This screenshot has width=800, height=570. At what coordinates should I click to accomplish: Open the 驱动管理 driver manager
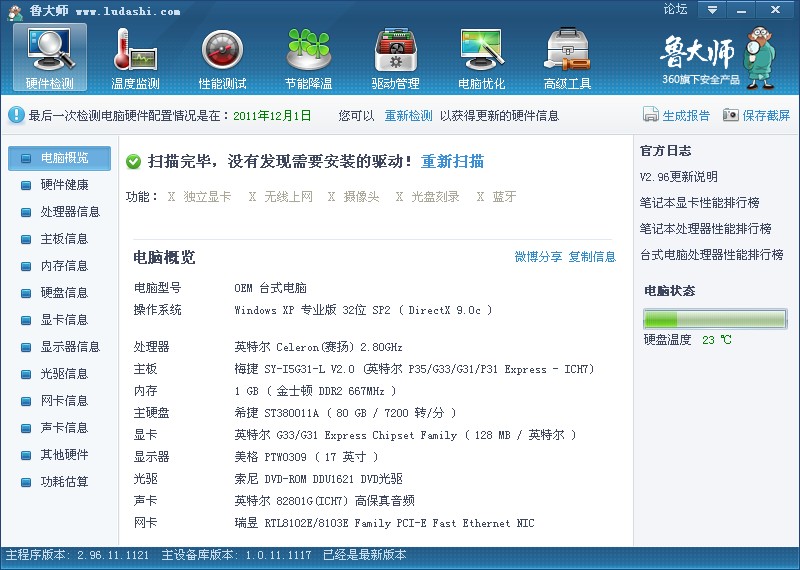click(x=395, y=58)
